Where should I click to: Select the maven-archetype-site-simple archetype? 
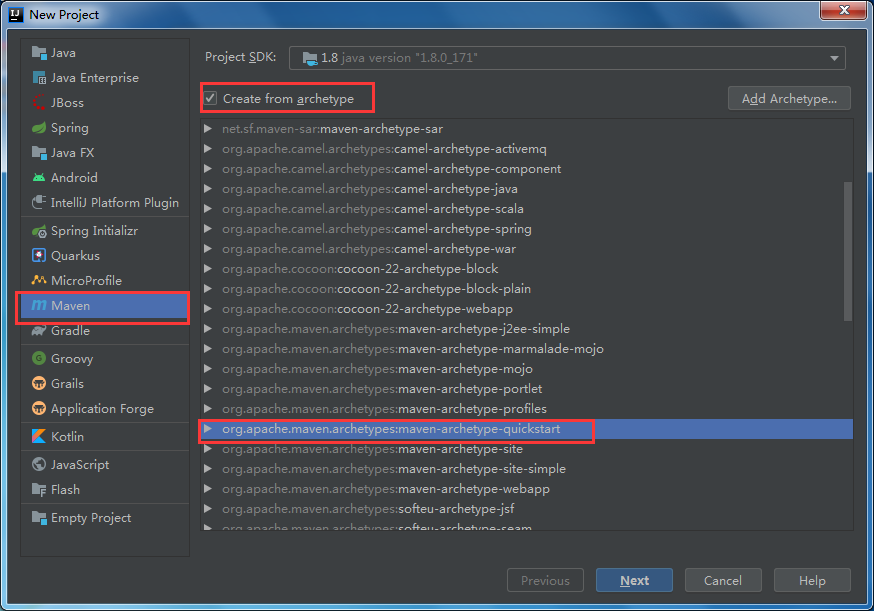tap(394, 469)
